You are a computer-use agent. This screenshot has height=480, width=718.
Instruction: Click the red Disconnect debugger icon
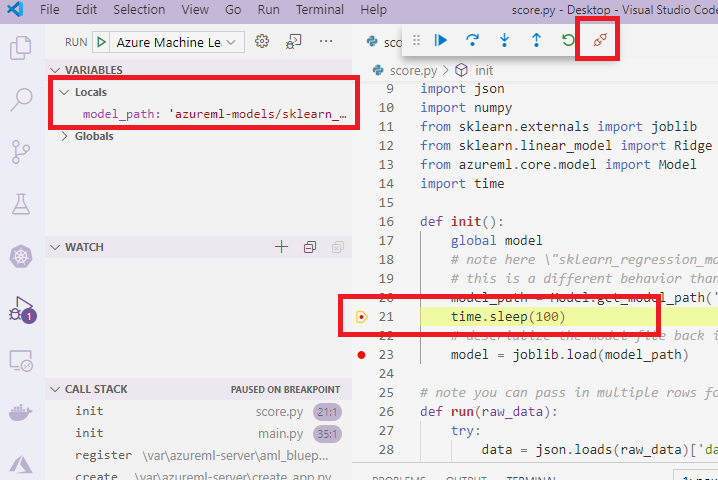pos(600,41)
